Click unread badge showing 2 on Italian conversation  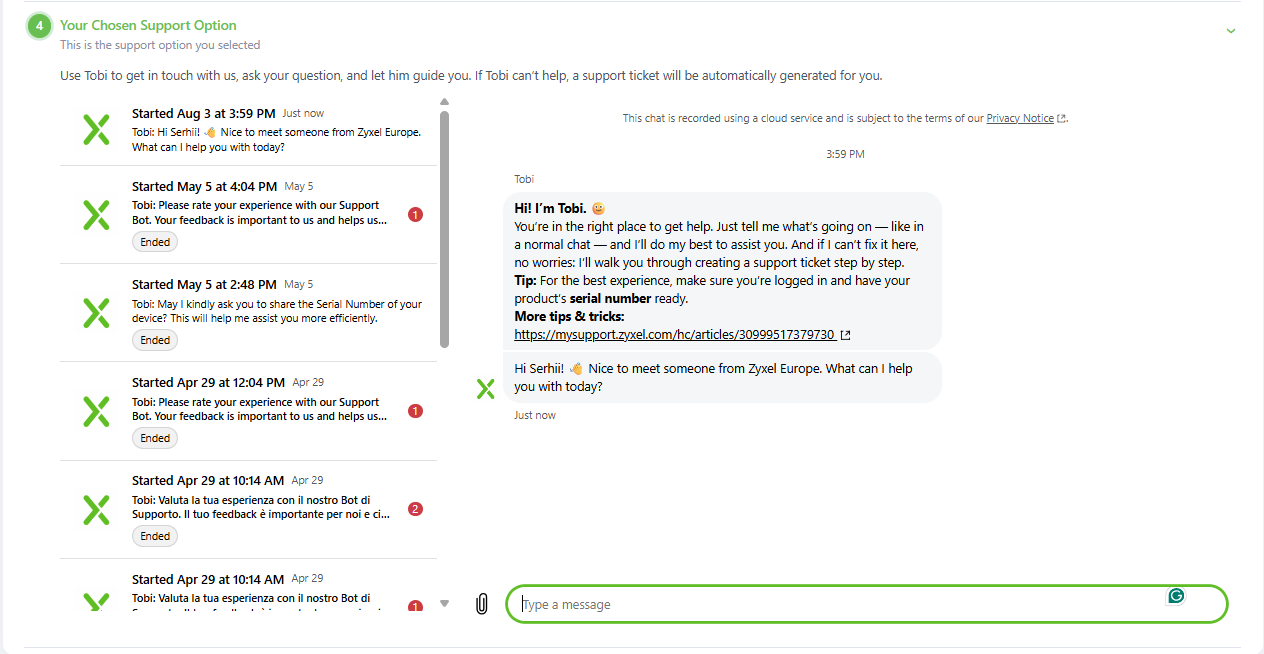tap(416, 509)
